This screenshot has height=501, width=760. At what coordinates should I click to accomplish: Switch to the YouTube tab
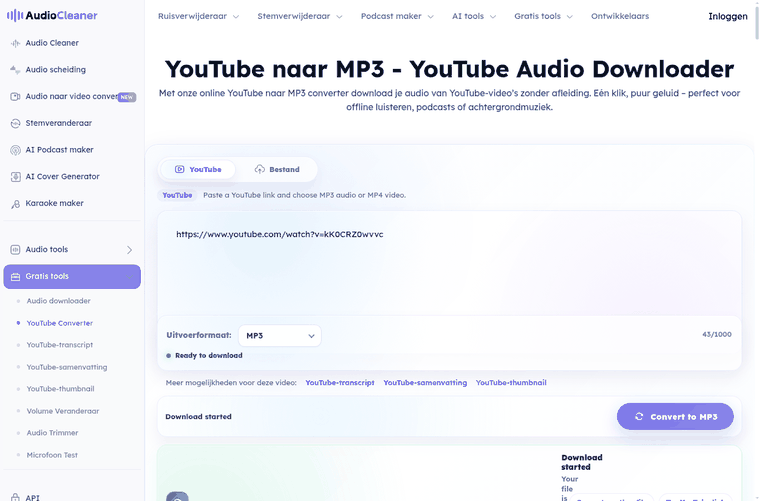198,170
